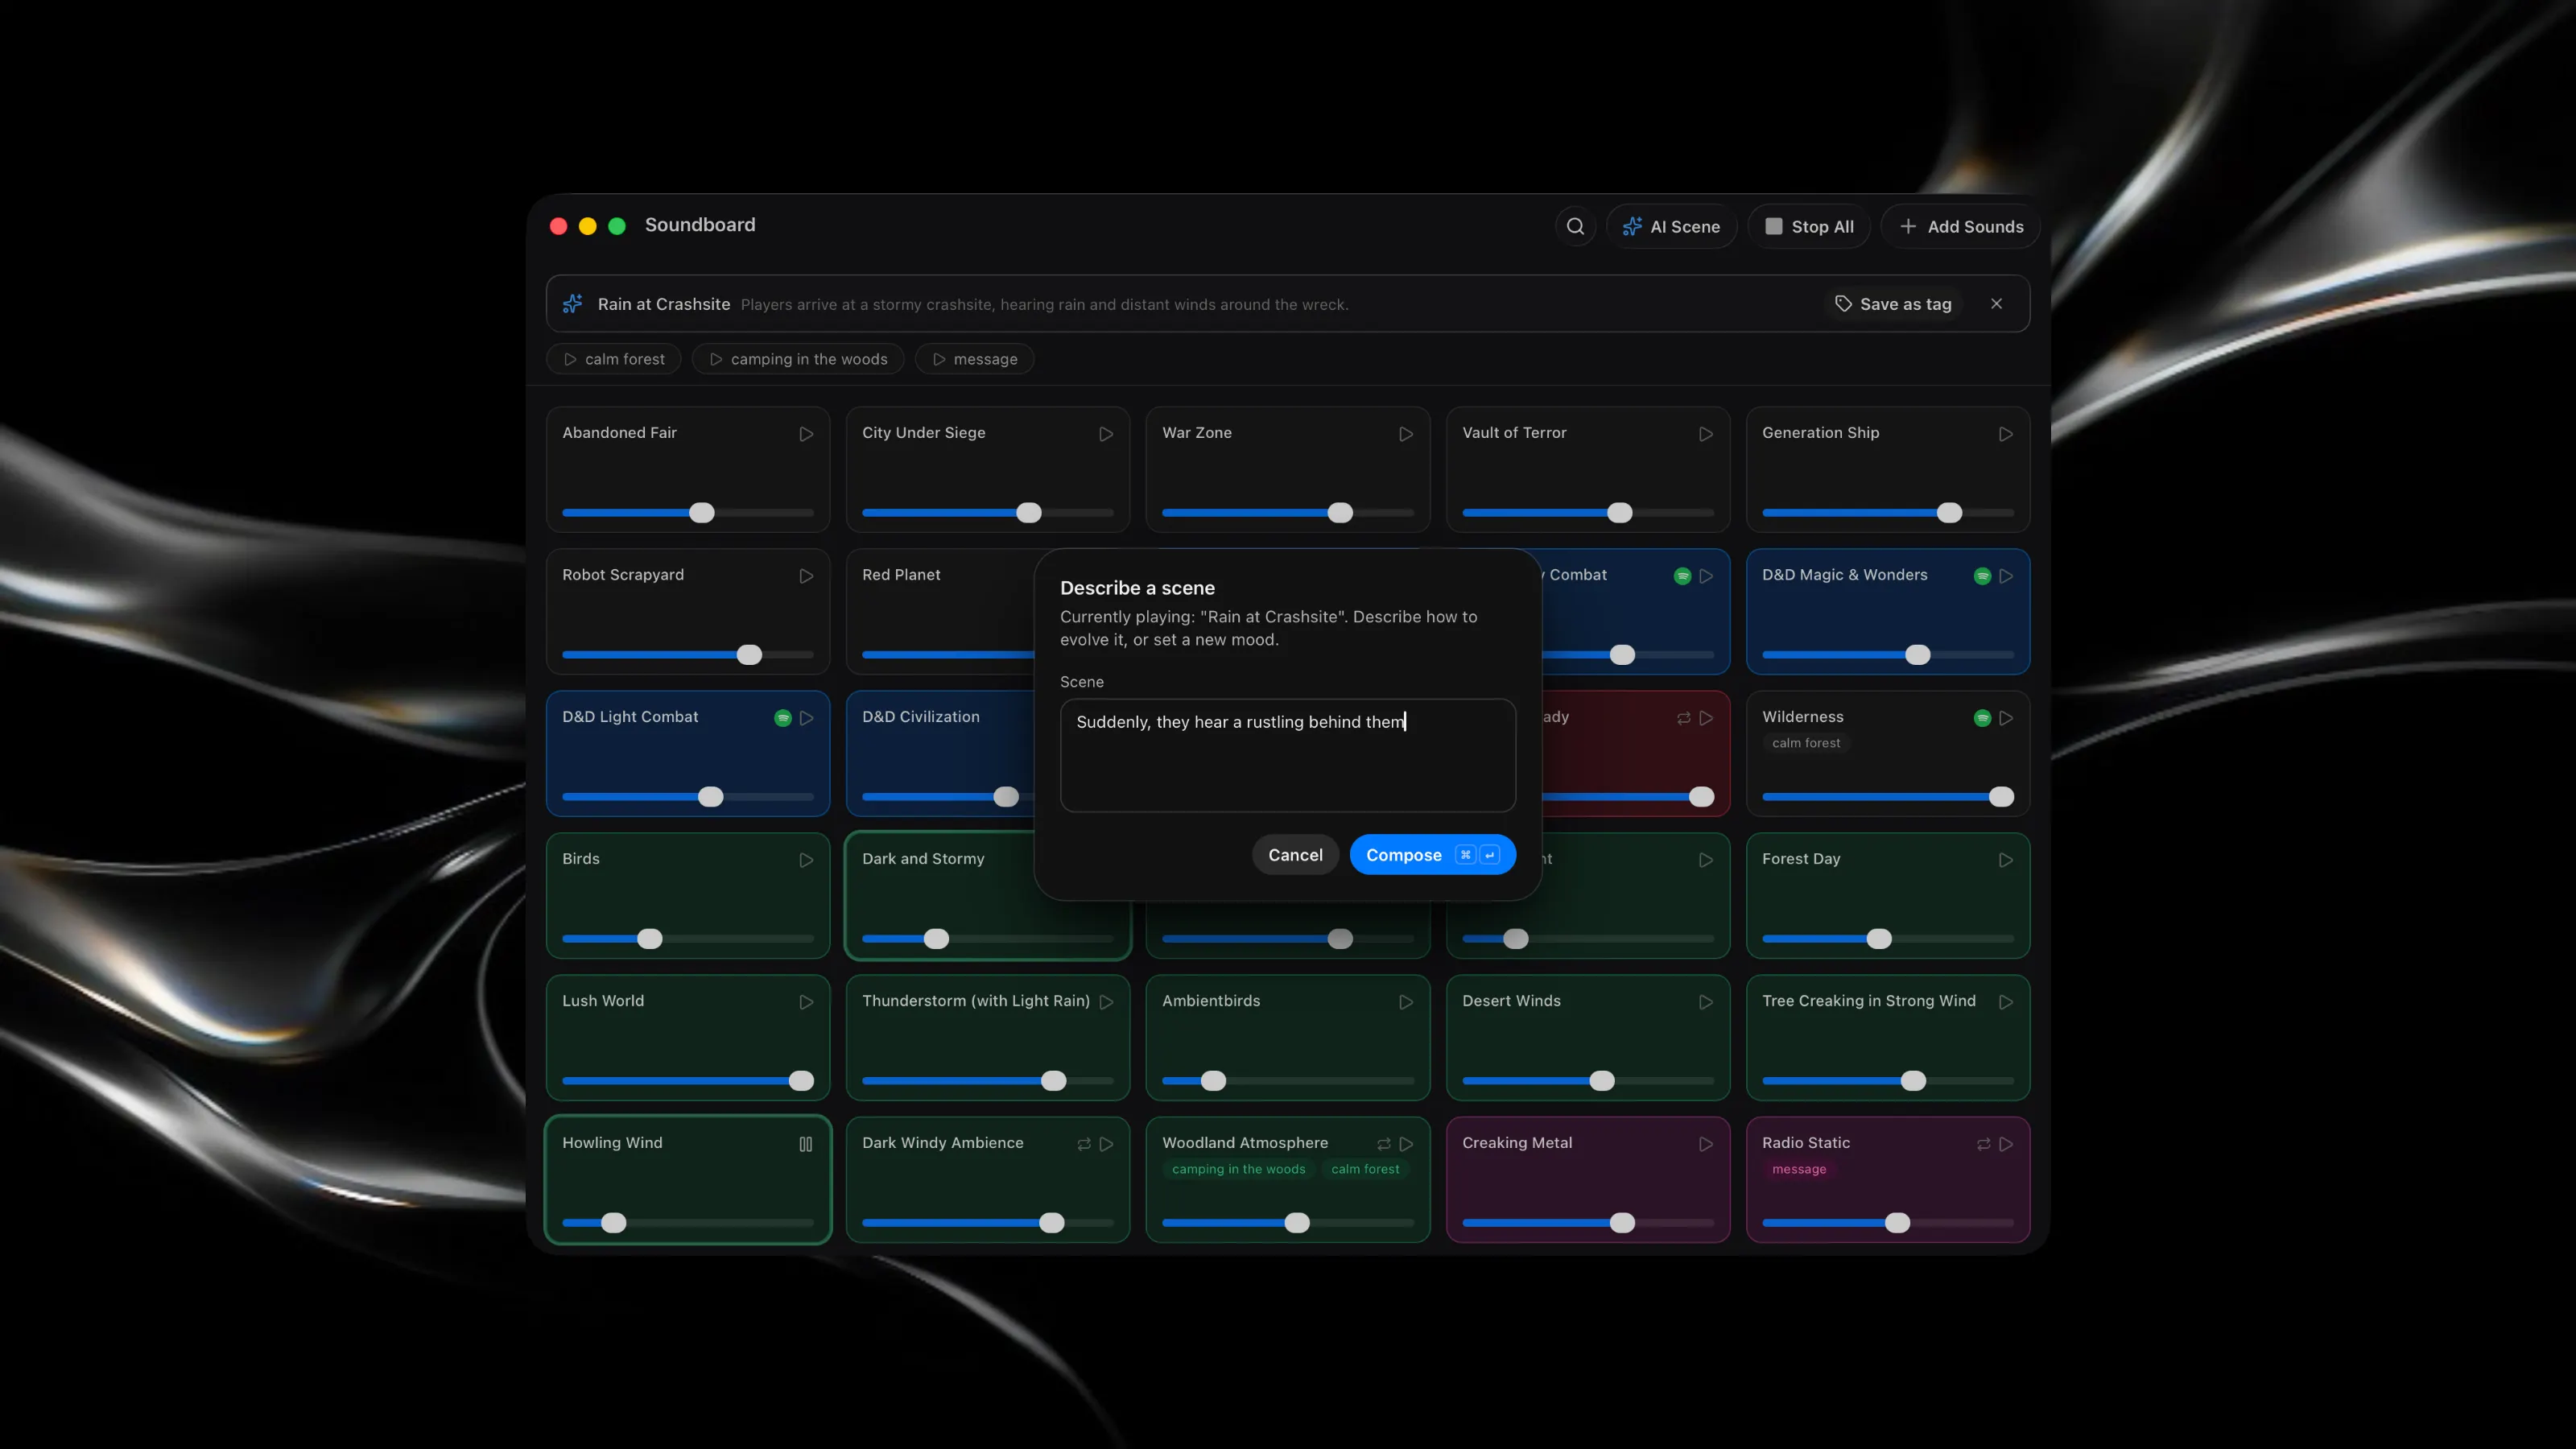Click the Rain at Crashsite scene title
This screenshot has height=1449, width=2576.
(664, 304)
